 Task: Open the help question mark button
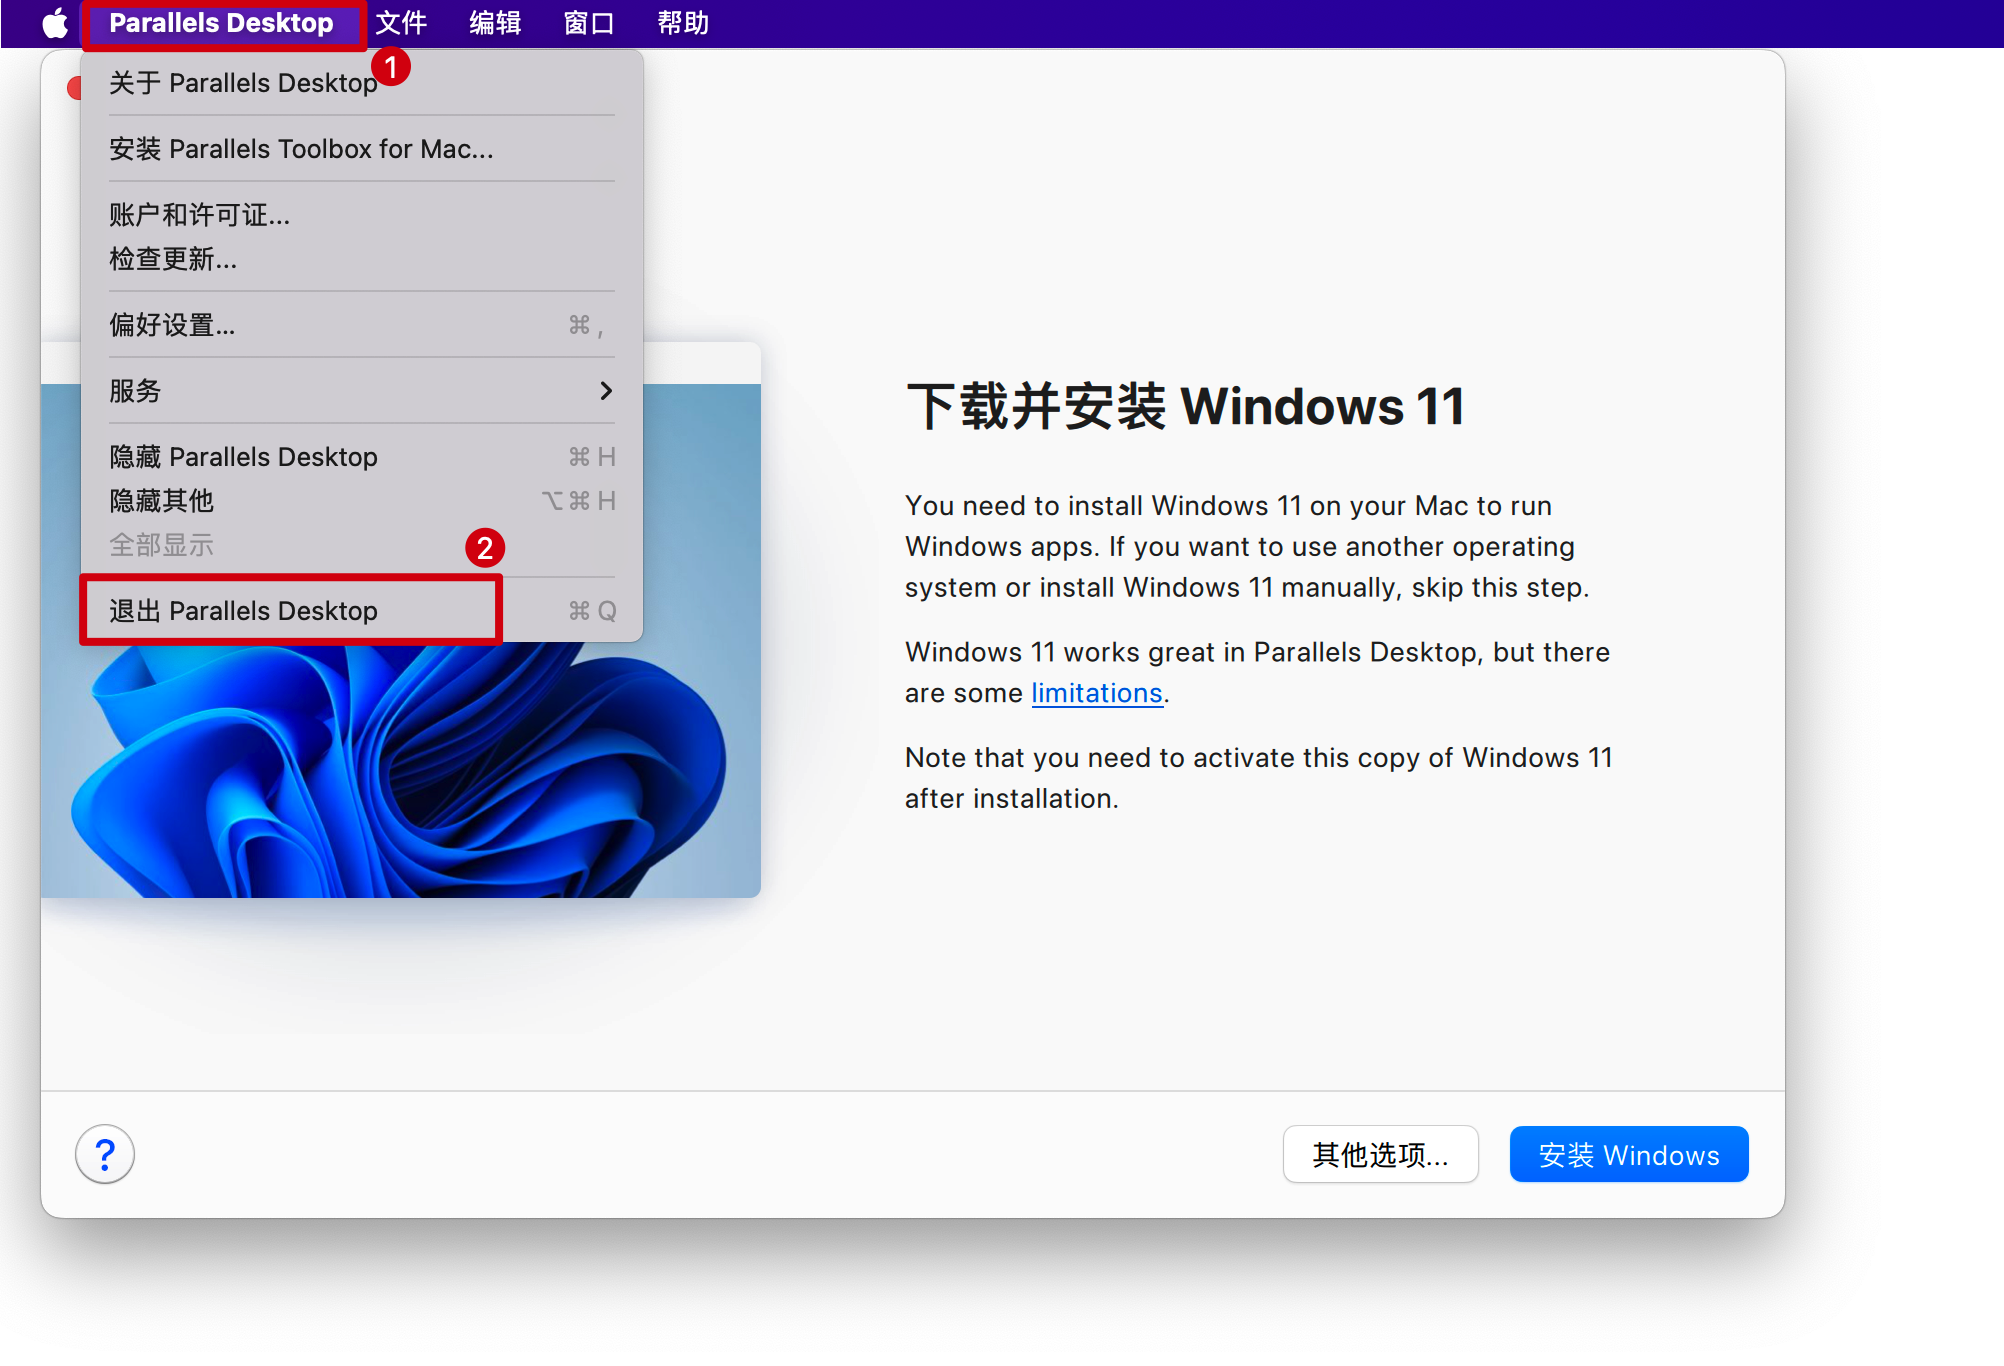pos(105,1155)
